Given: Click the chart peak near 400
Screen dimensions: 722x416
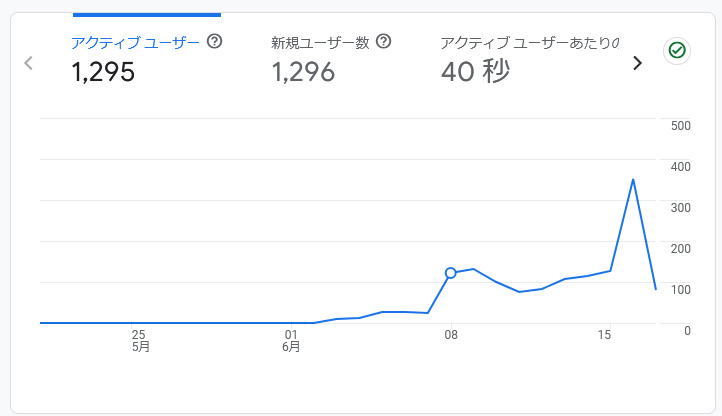Looking at the screenshot, I should point(633,180).
